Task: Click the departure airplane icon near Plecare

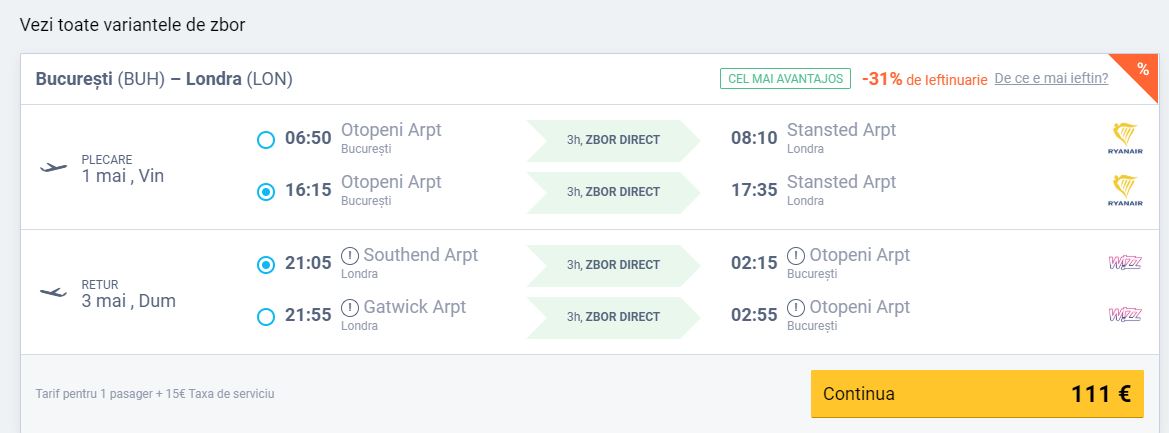Action: pos(54,168)
